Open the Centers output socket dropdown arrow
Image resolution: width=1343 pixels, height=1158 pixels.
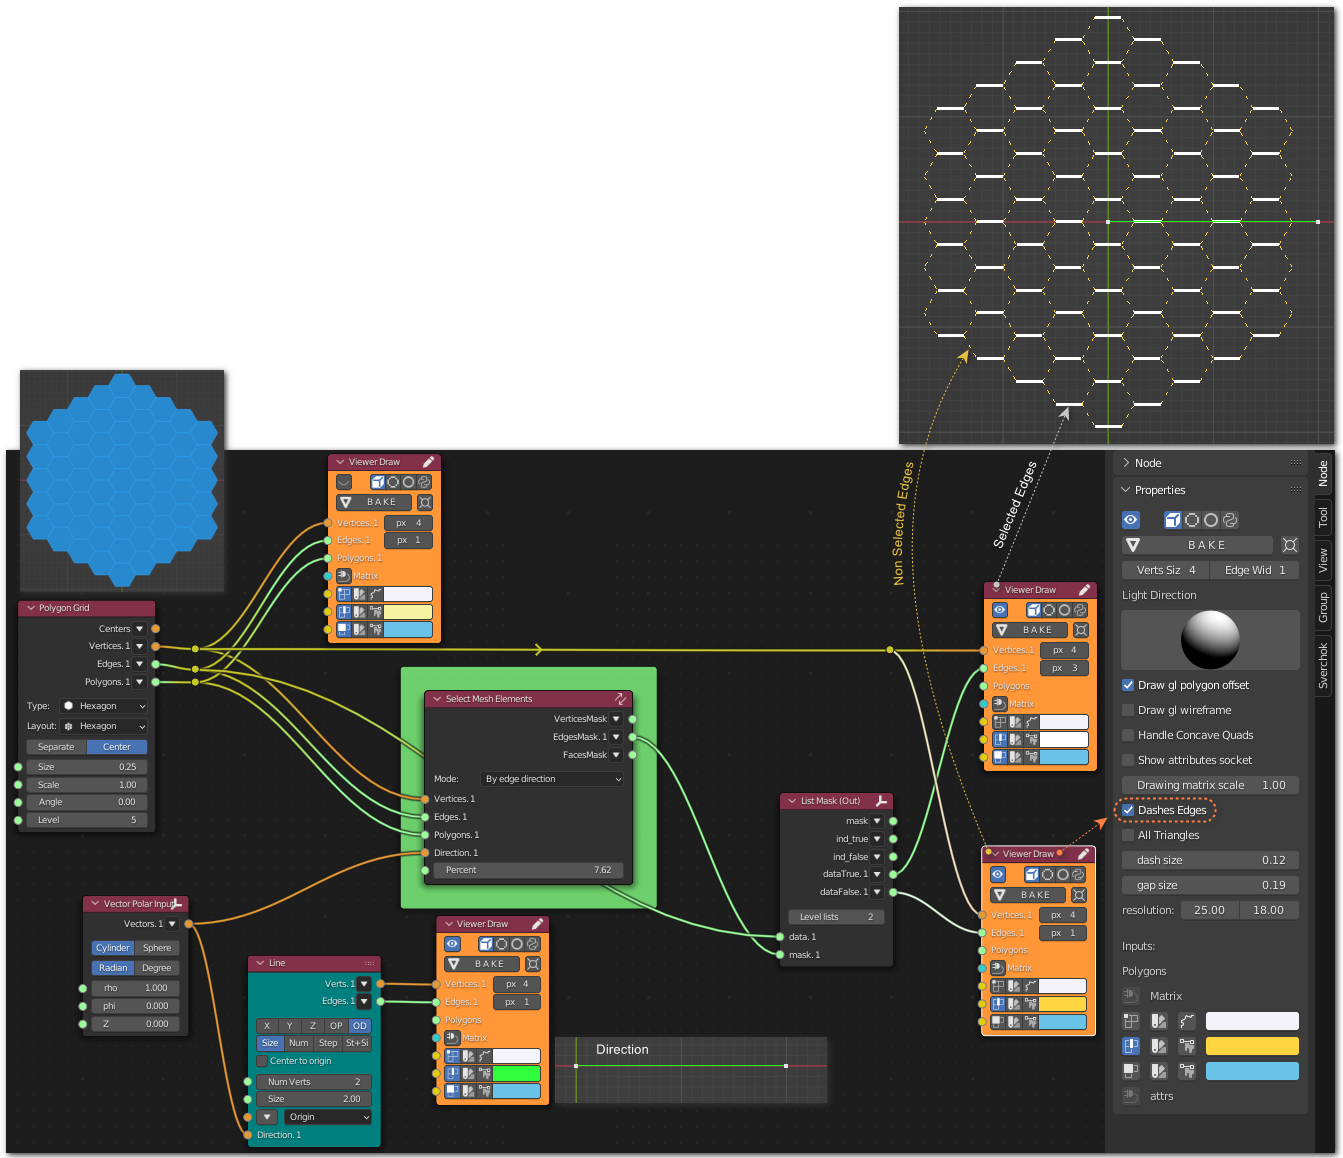coord(140,629)
